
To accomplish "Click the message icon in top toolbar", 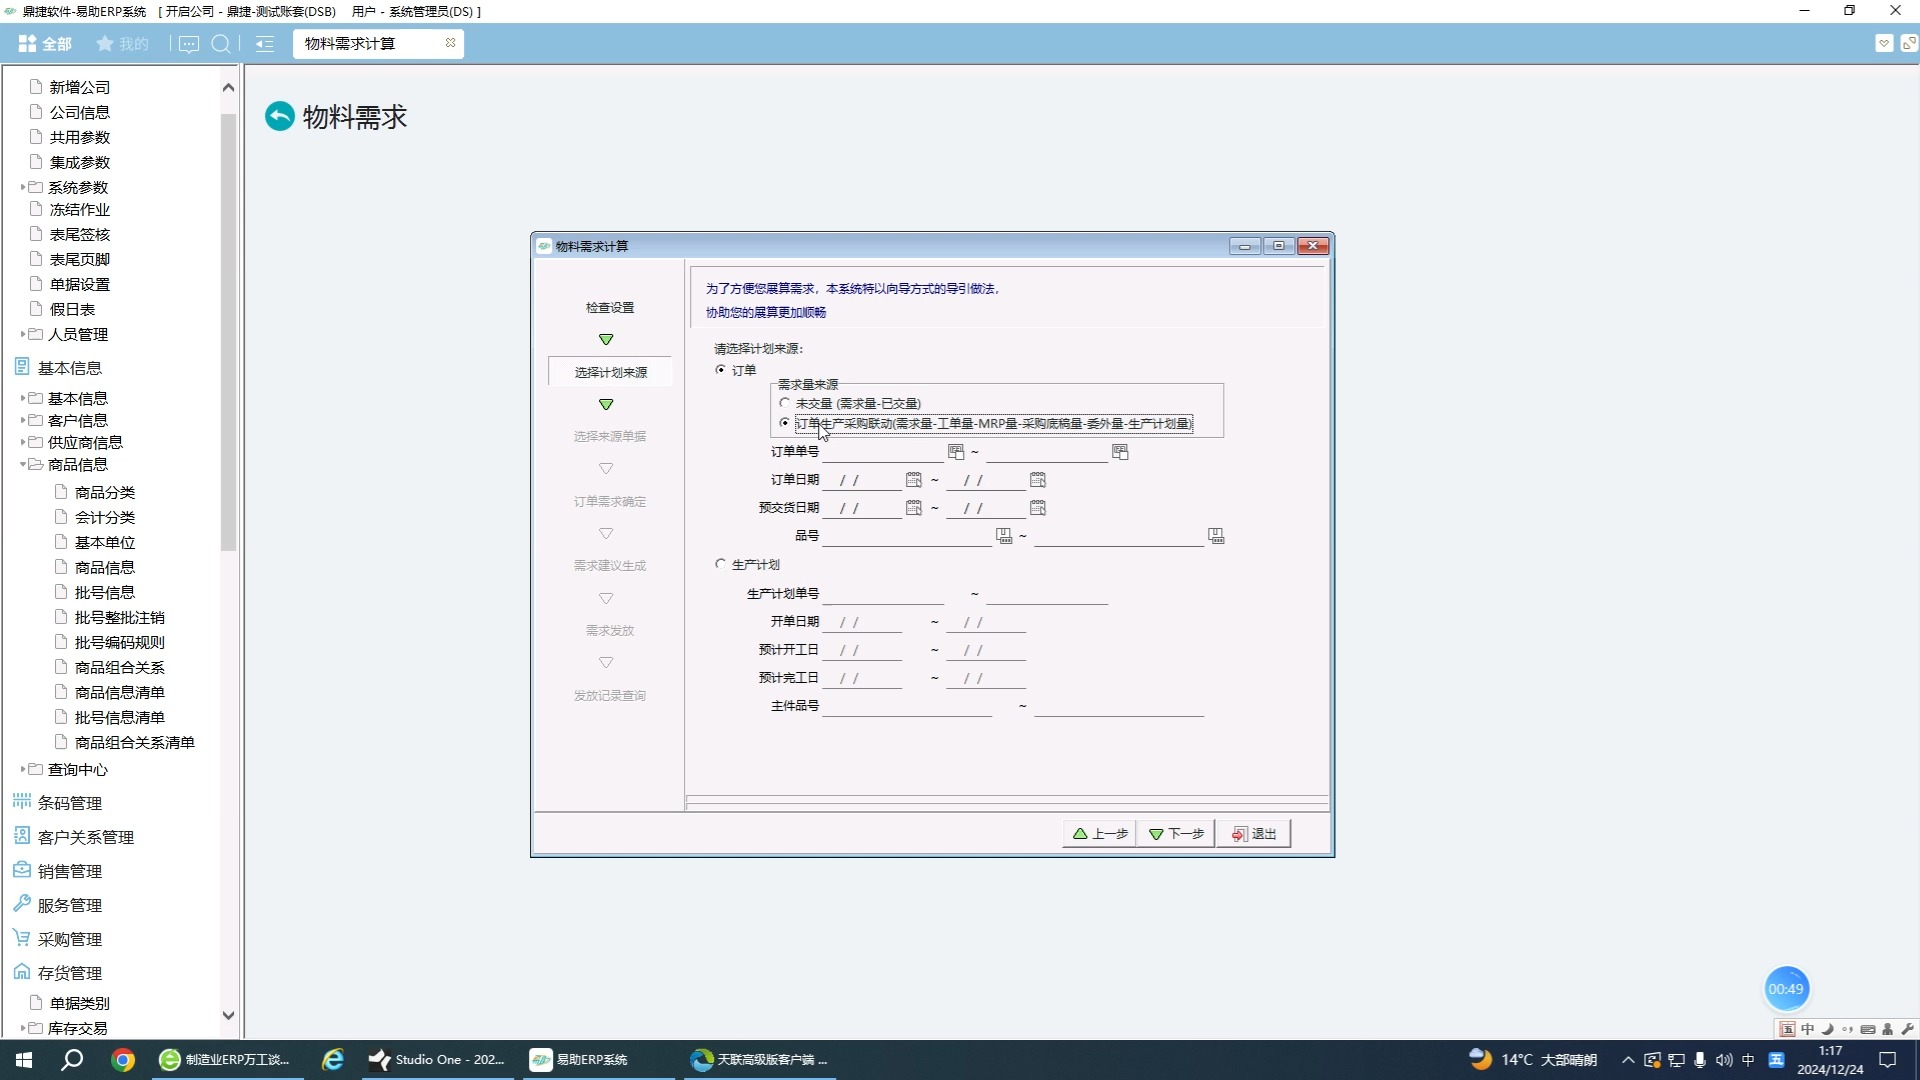I will [x=189, y=44].
